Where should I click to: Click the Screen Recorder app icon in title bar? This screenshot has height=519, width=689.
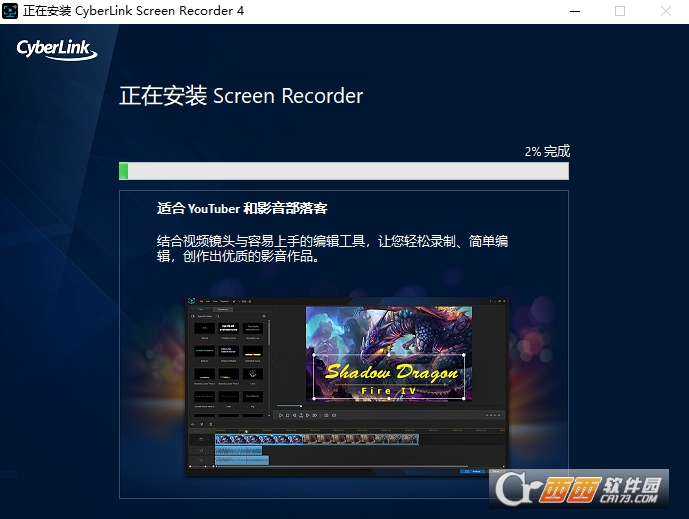10,11
